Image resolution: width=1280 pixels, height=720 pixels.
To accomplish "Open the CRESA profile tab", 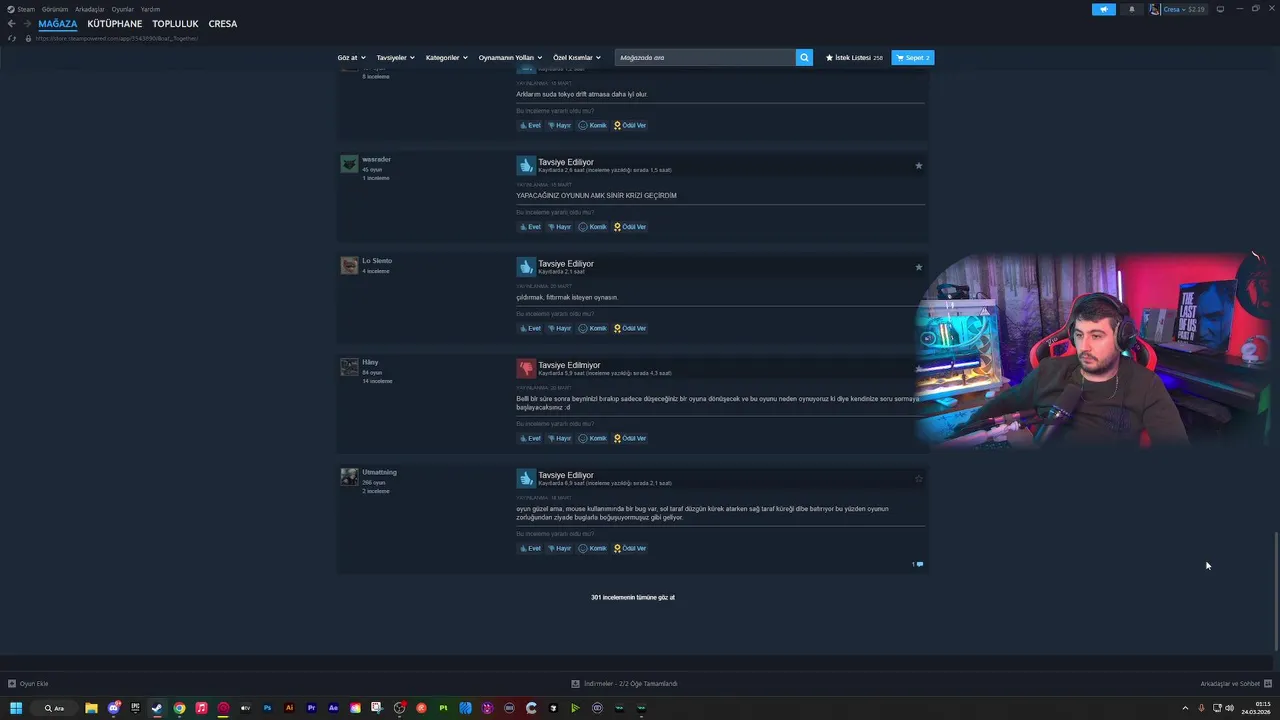I will [x=223, y=24].
